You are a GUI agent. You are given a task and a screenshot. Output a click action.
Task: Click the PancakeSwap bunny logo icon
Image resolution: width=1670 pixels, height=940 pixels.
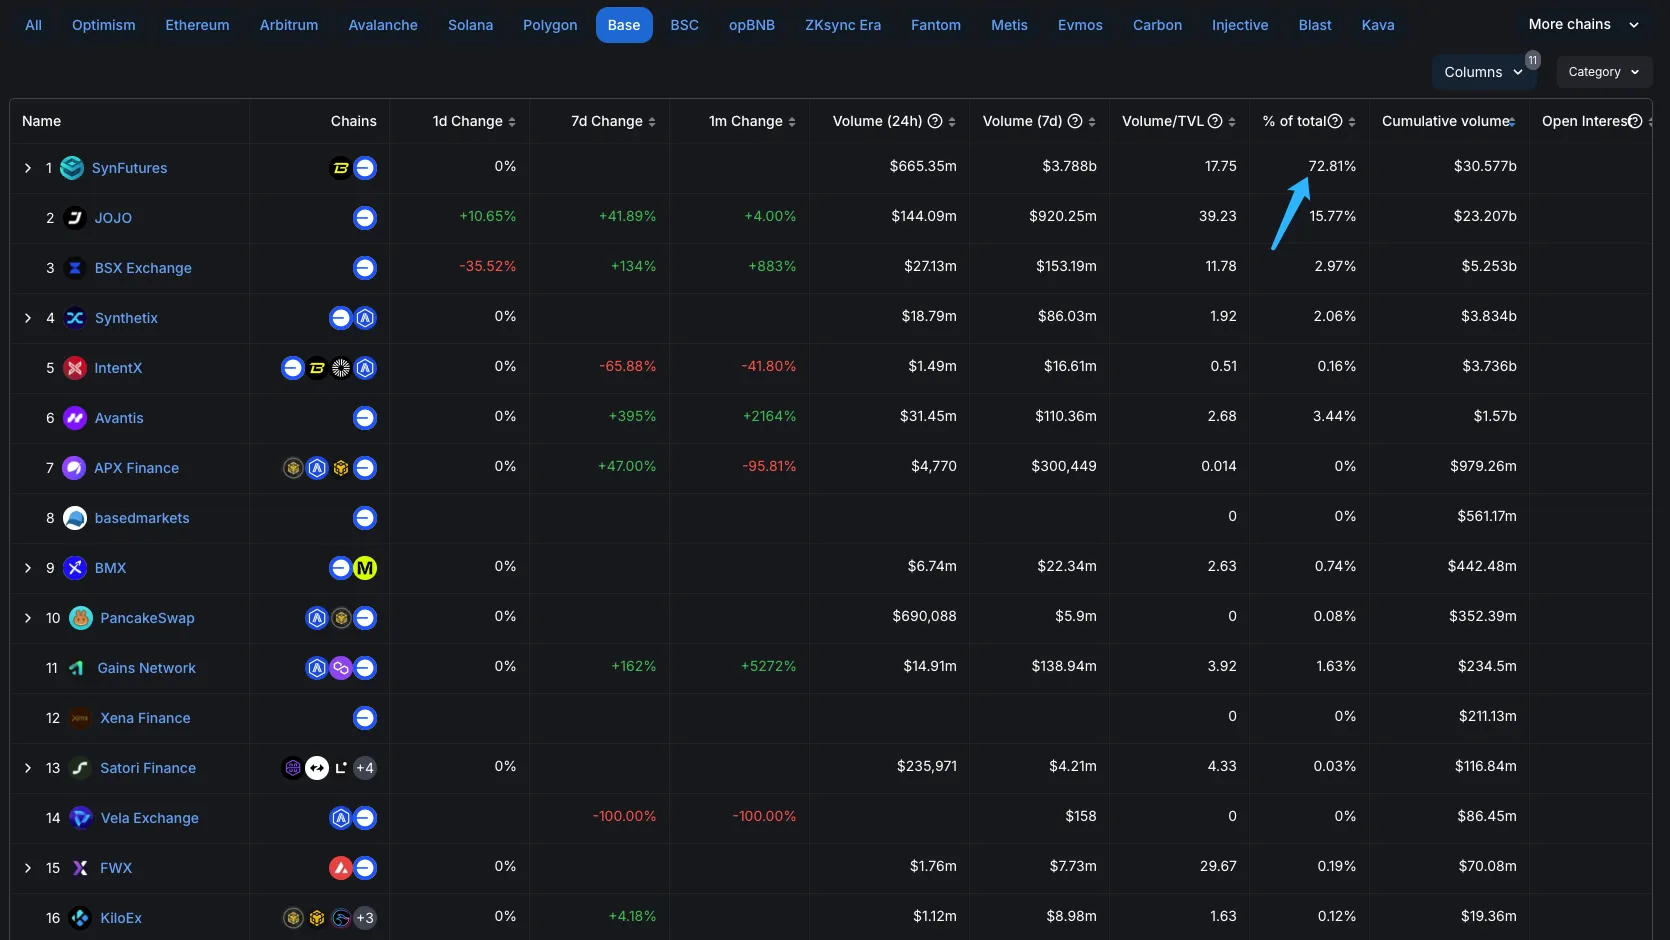(81, 618)
